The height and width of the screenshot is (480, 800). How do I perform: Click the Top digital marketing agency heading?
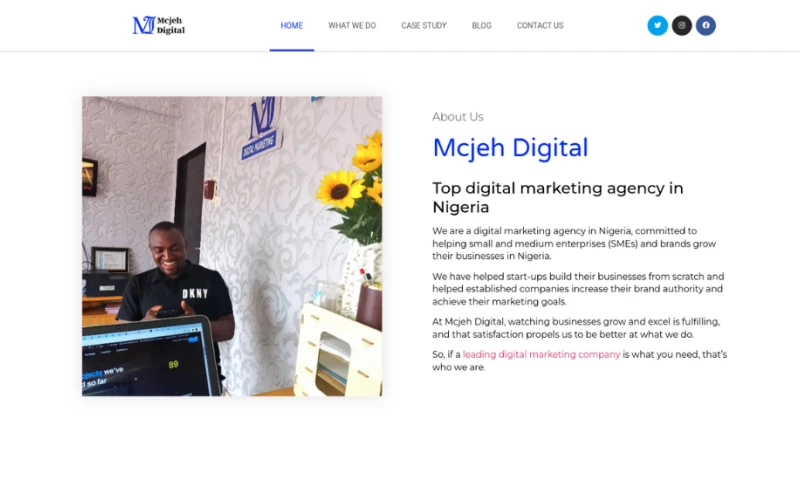coord(558,197)
